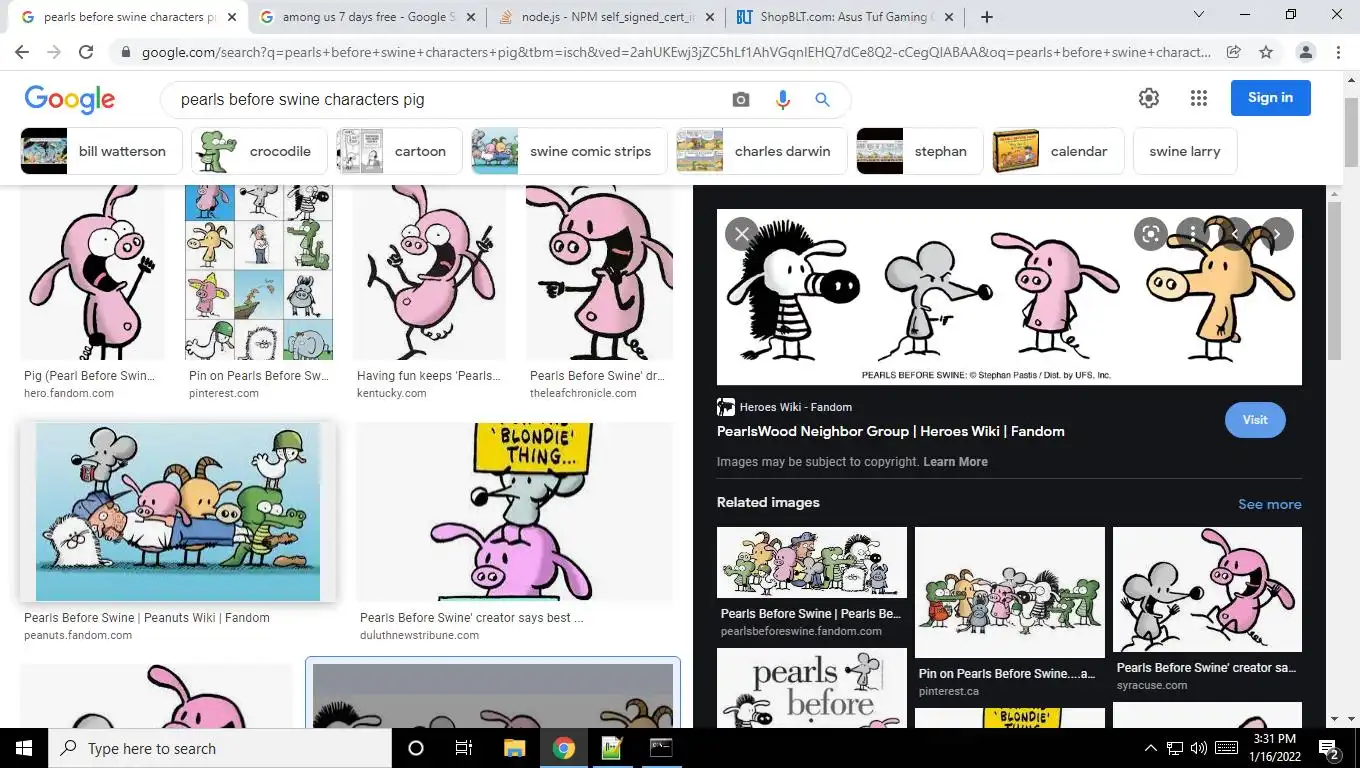Open related image from syracuse.com
The width and height of the screenshot is (1360, 768).
[x=1207, y=590]
